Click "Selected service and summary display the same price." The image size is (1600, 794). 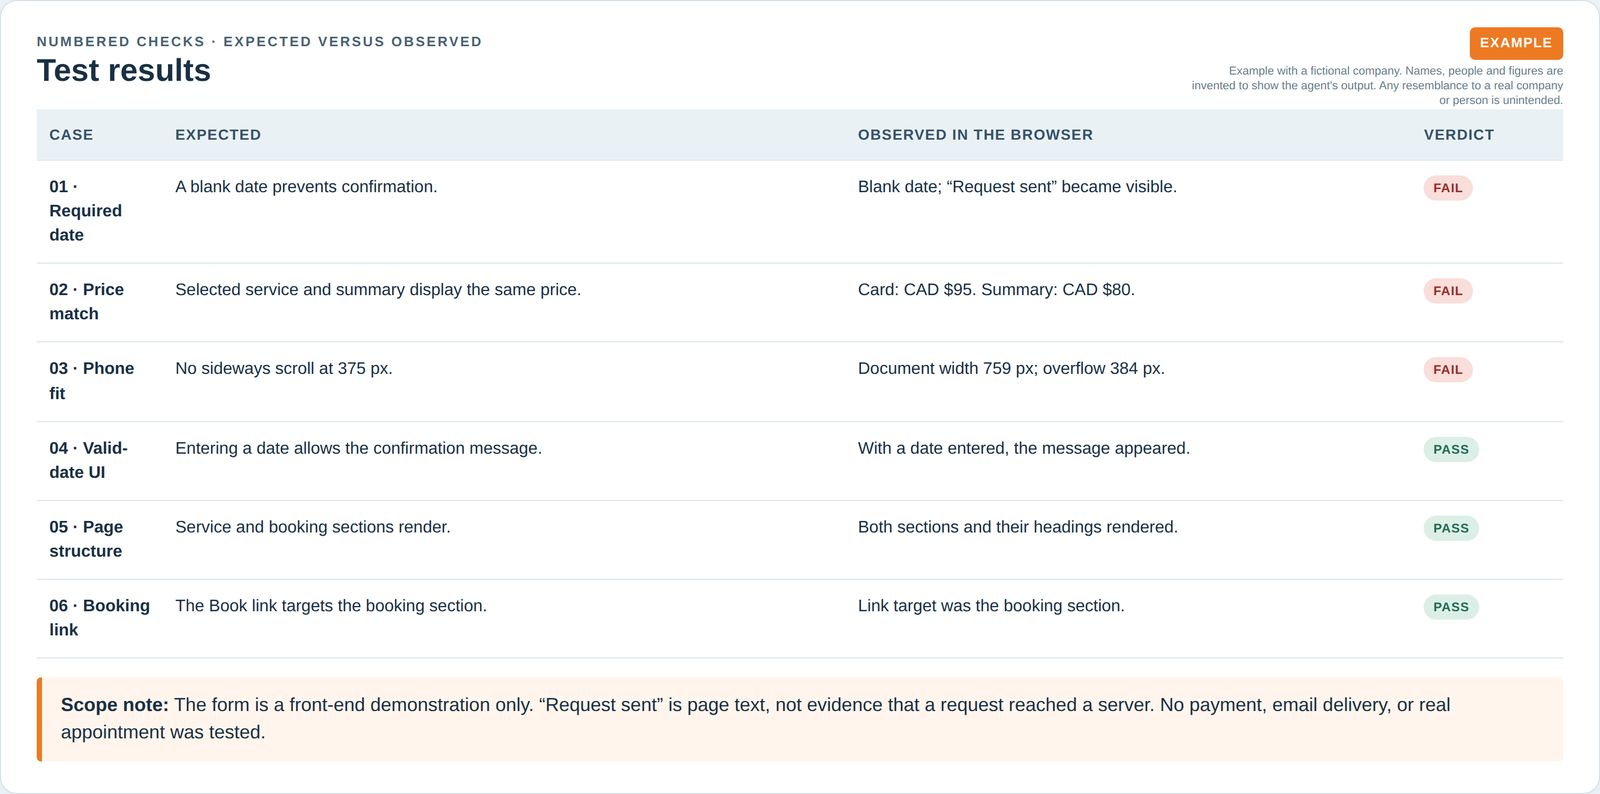tap(378, 290)
